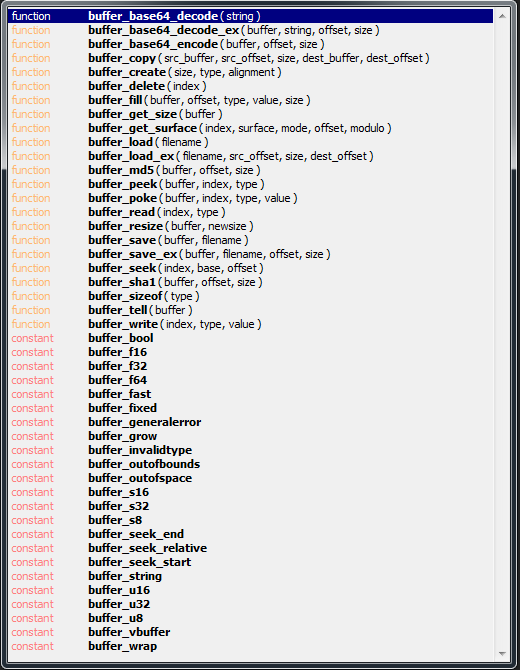The image size is (520, 670).
Task: Choose the buffer_sha1 entry
Action: click(250, 282)
